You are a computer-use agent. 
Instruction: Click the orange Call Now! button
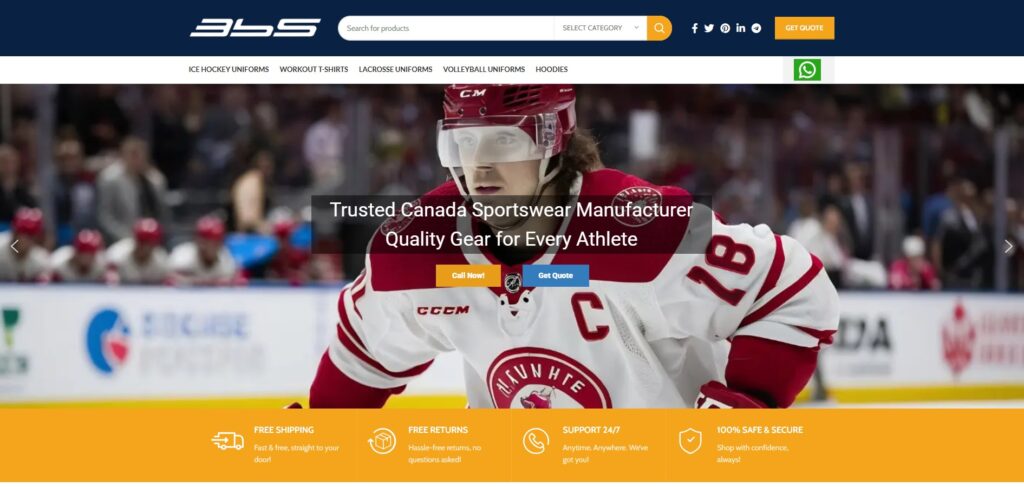468,275
